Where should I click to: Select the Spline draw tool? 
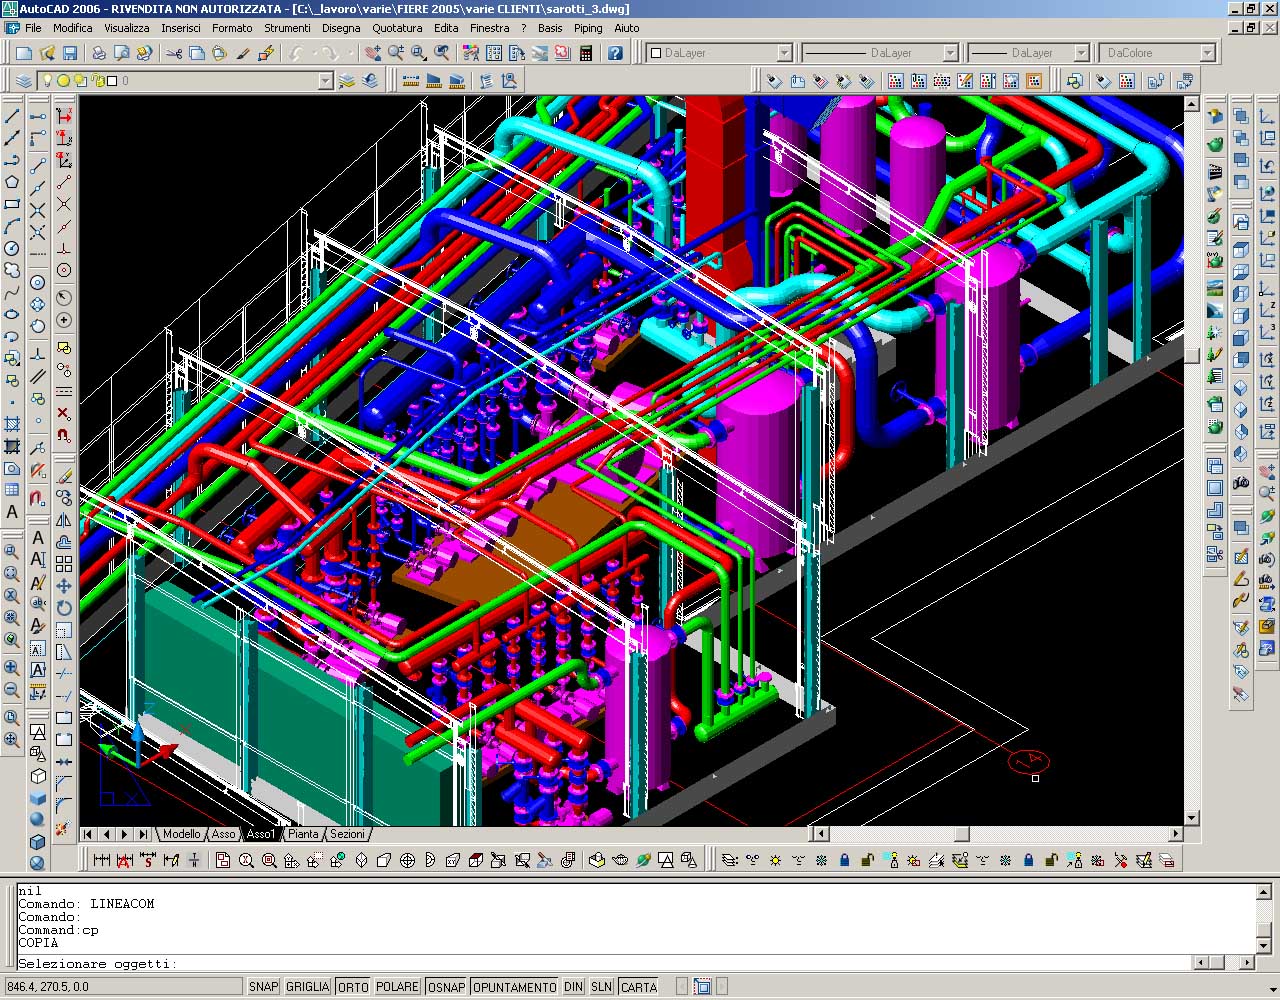click(x=12, y=292)
